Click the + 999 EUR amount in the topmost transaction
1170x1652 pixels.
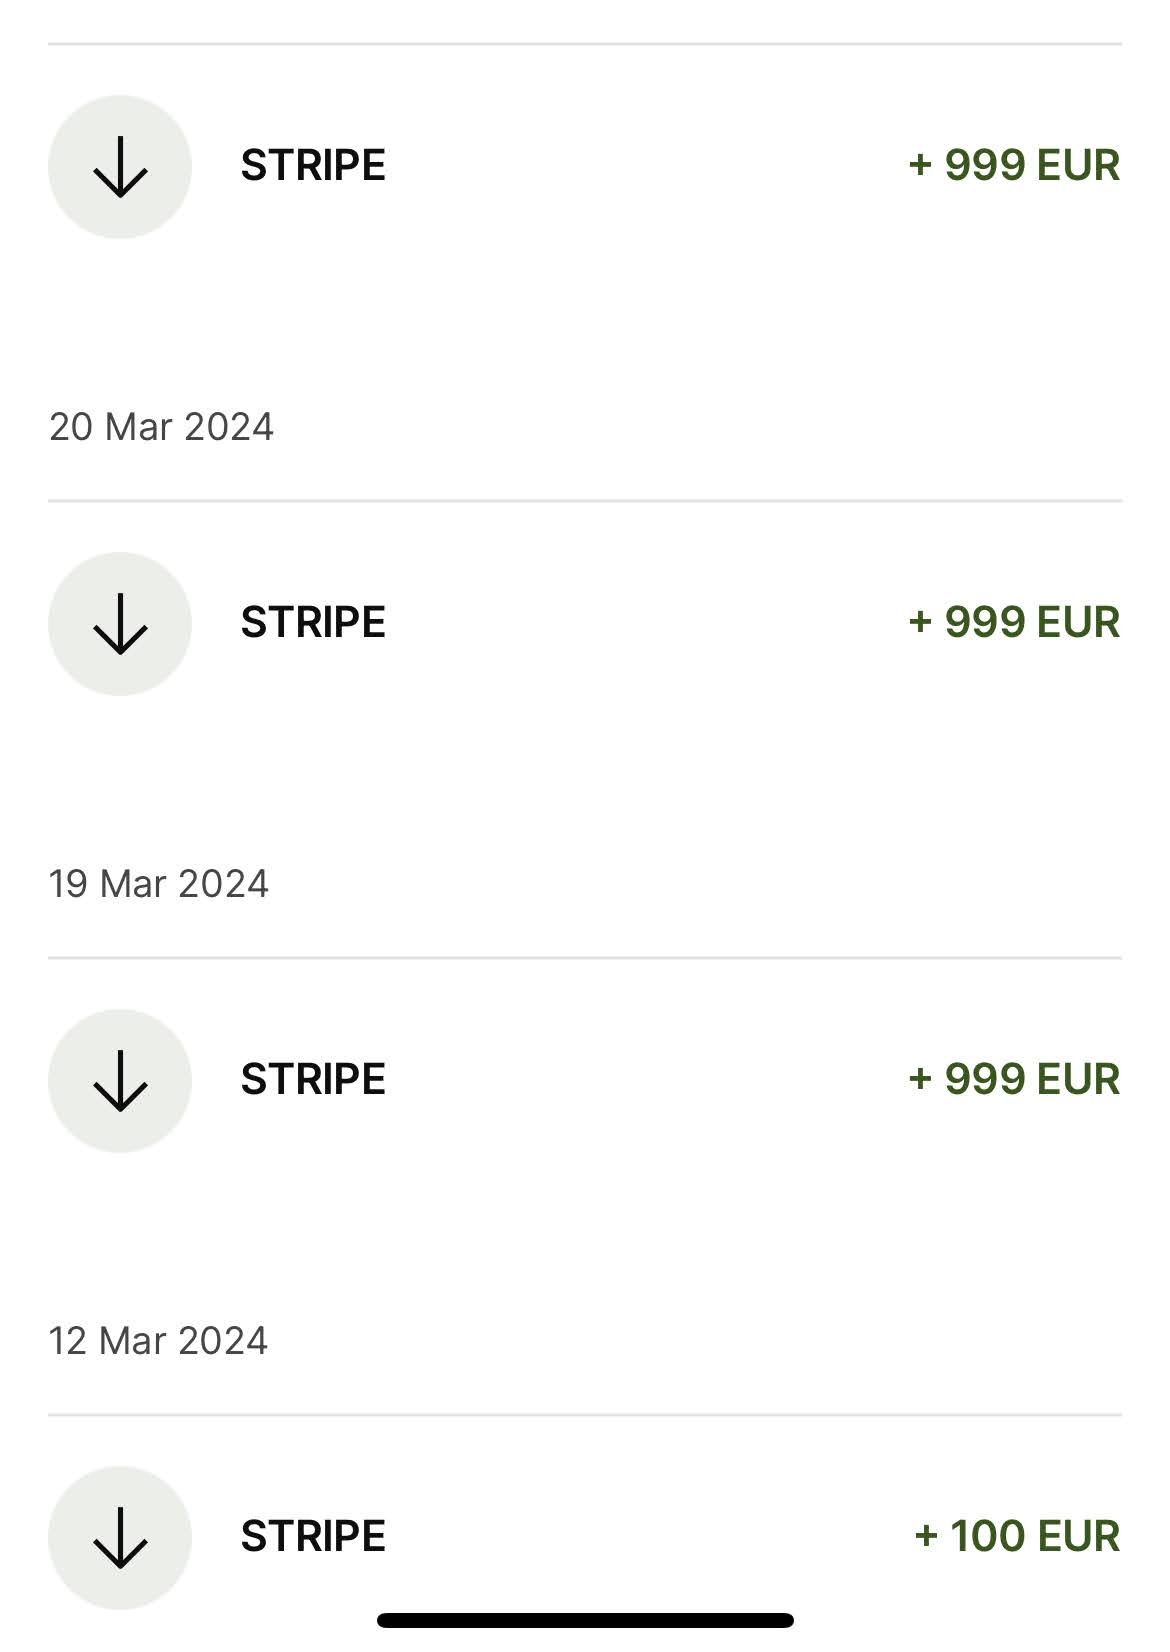pos(1014,166)
